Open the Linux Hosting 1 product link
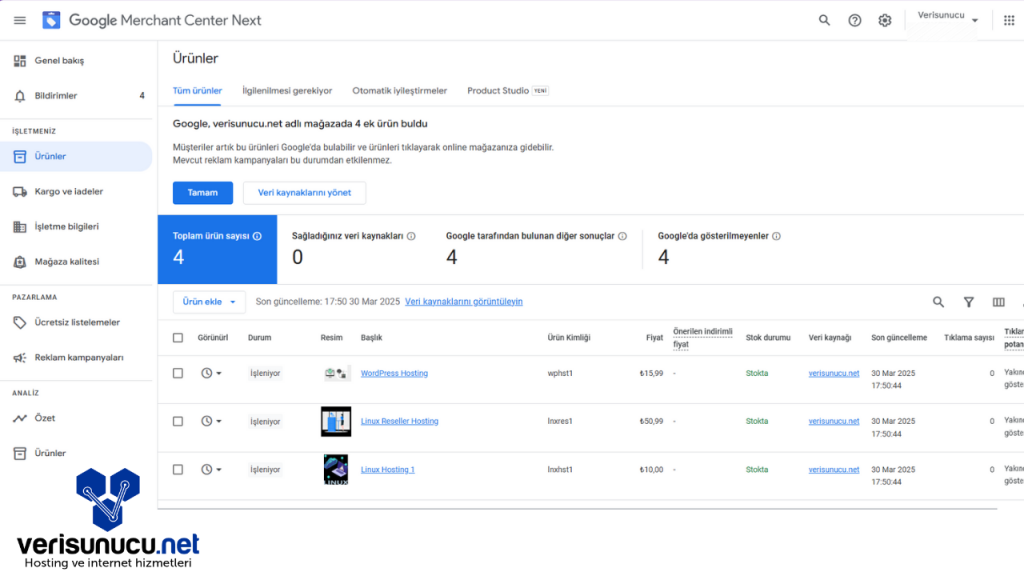 387,470
